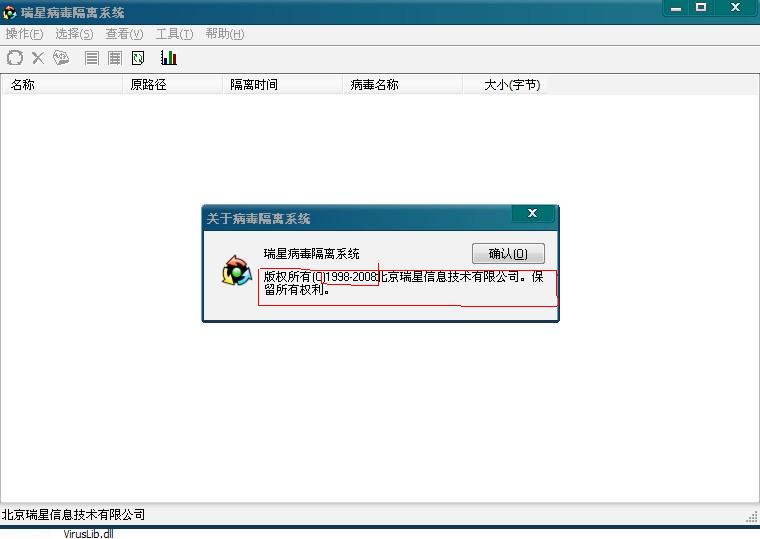Sort by the 原路径 column header

click(x=172, y=84)
